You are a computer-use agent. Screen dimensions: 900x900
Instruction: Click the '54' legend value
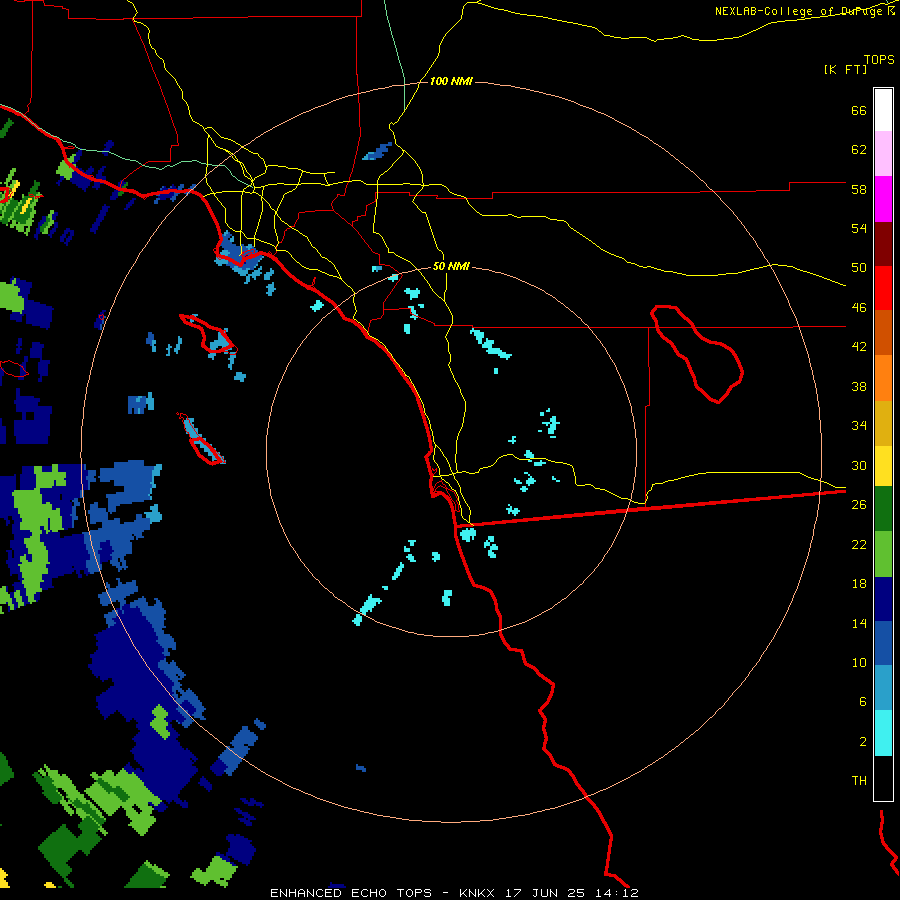859,228
